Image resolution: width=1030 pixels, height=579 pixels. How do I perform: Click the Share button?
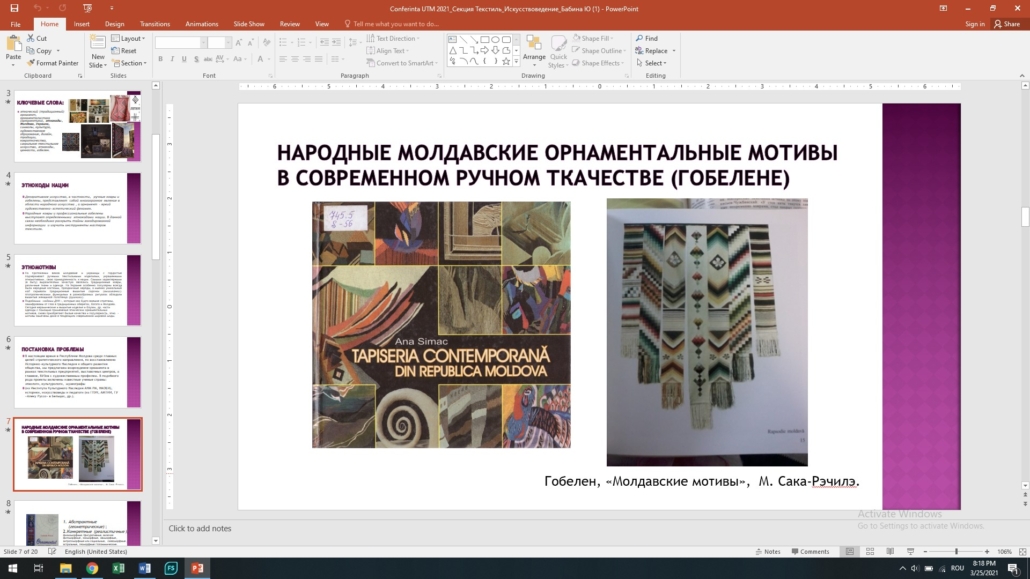1007,24
